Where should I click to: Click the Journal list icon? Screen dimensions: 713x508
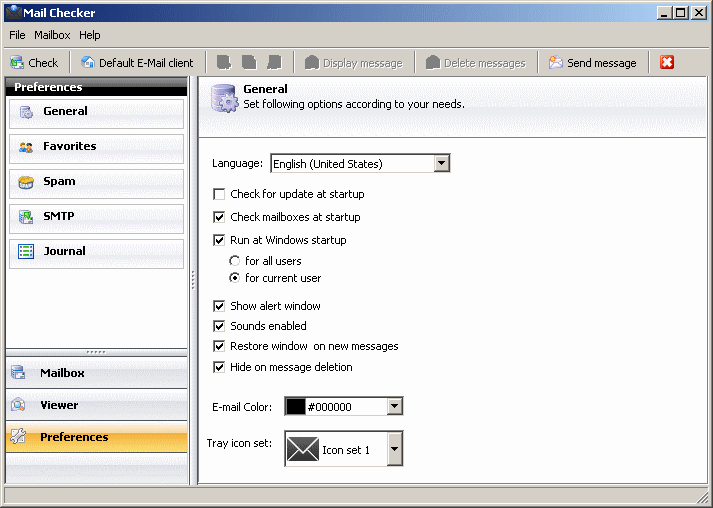26,251
